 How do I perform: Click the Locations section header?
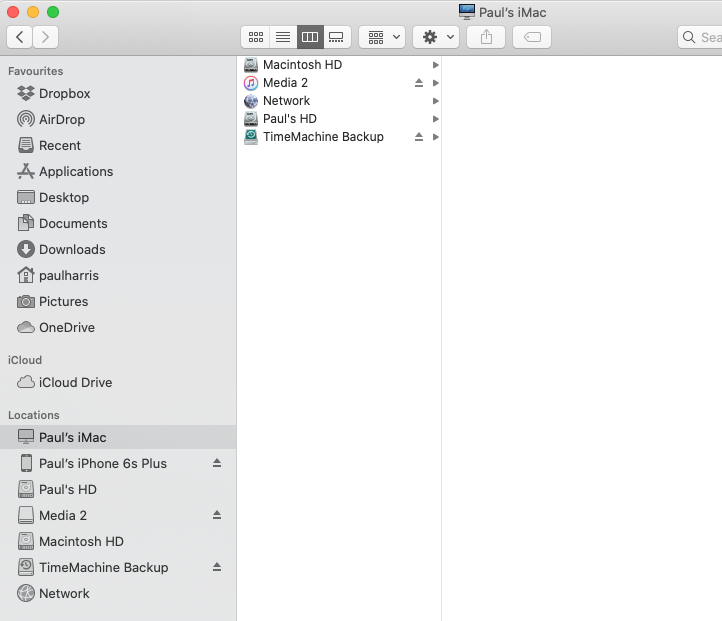pyautogui.click(x=34, y=415)
